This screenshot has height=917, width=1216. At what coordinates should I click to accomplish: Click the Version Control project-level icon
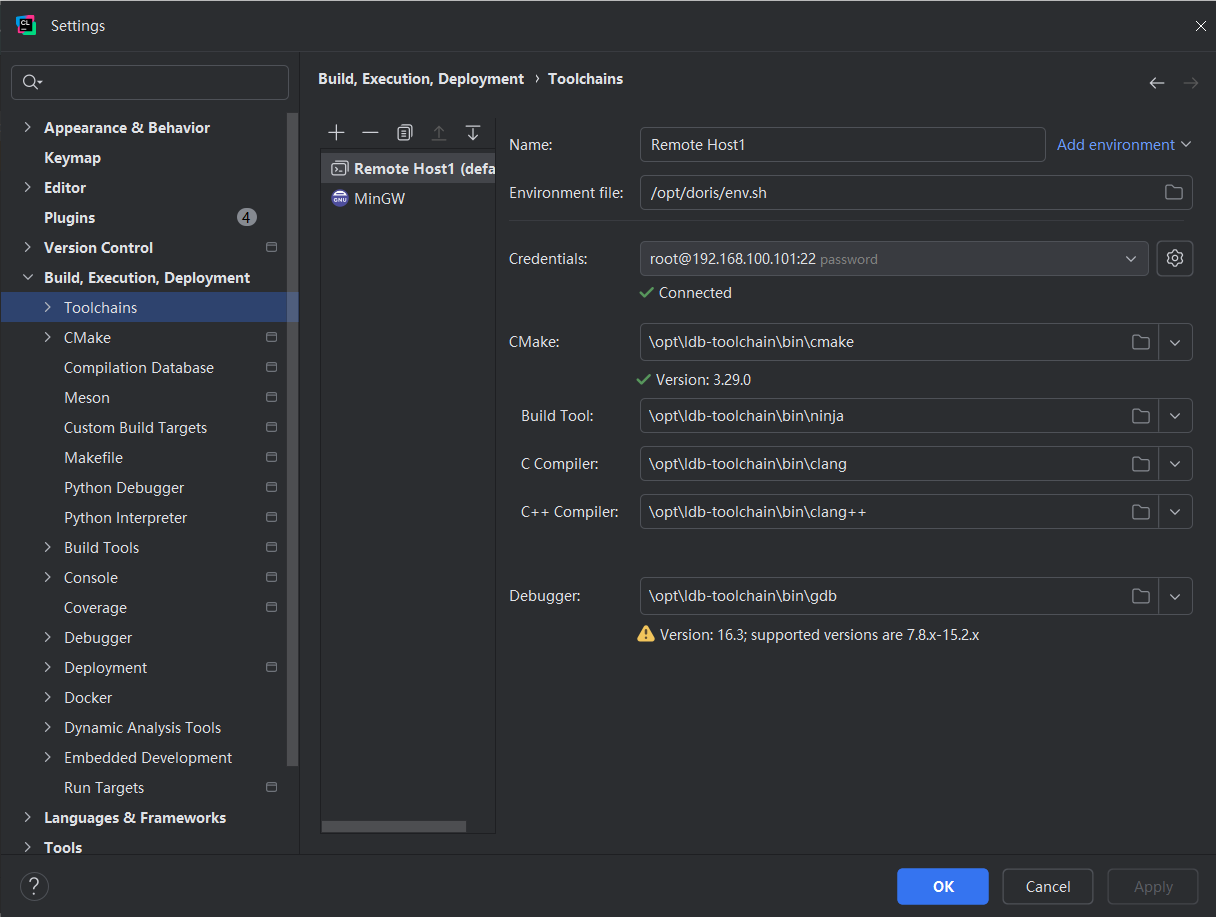(271, 247)
